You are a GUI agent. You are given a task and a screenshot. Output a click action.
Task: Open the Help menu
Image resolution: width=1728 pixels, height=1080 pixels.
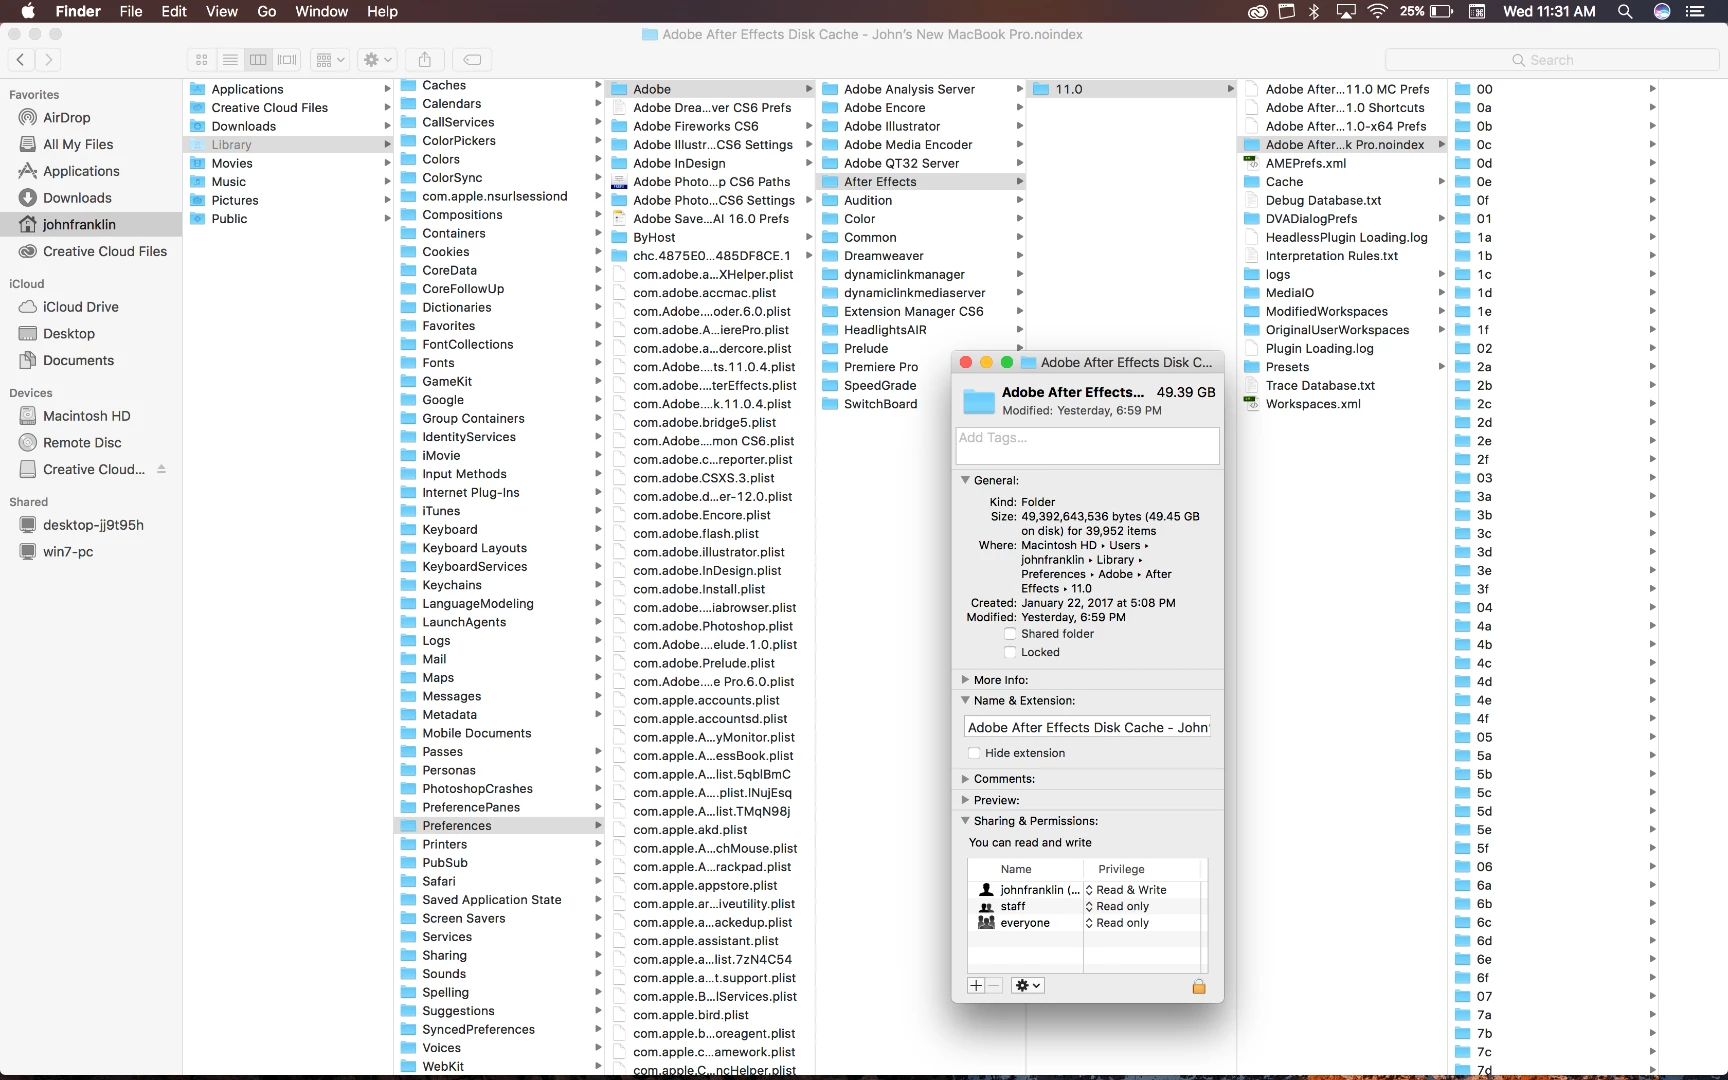pos(382,12)
